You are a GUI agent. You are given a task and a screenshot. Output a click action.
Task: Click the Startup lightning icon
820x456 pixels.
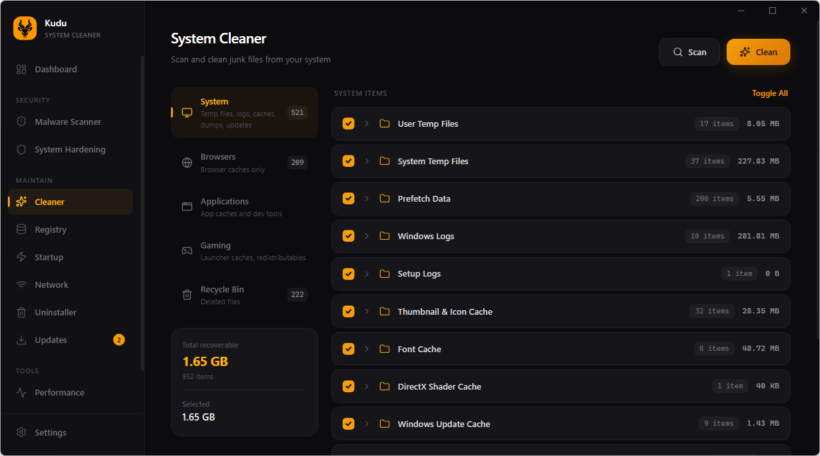click(x=22, y=257)
